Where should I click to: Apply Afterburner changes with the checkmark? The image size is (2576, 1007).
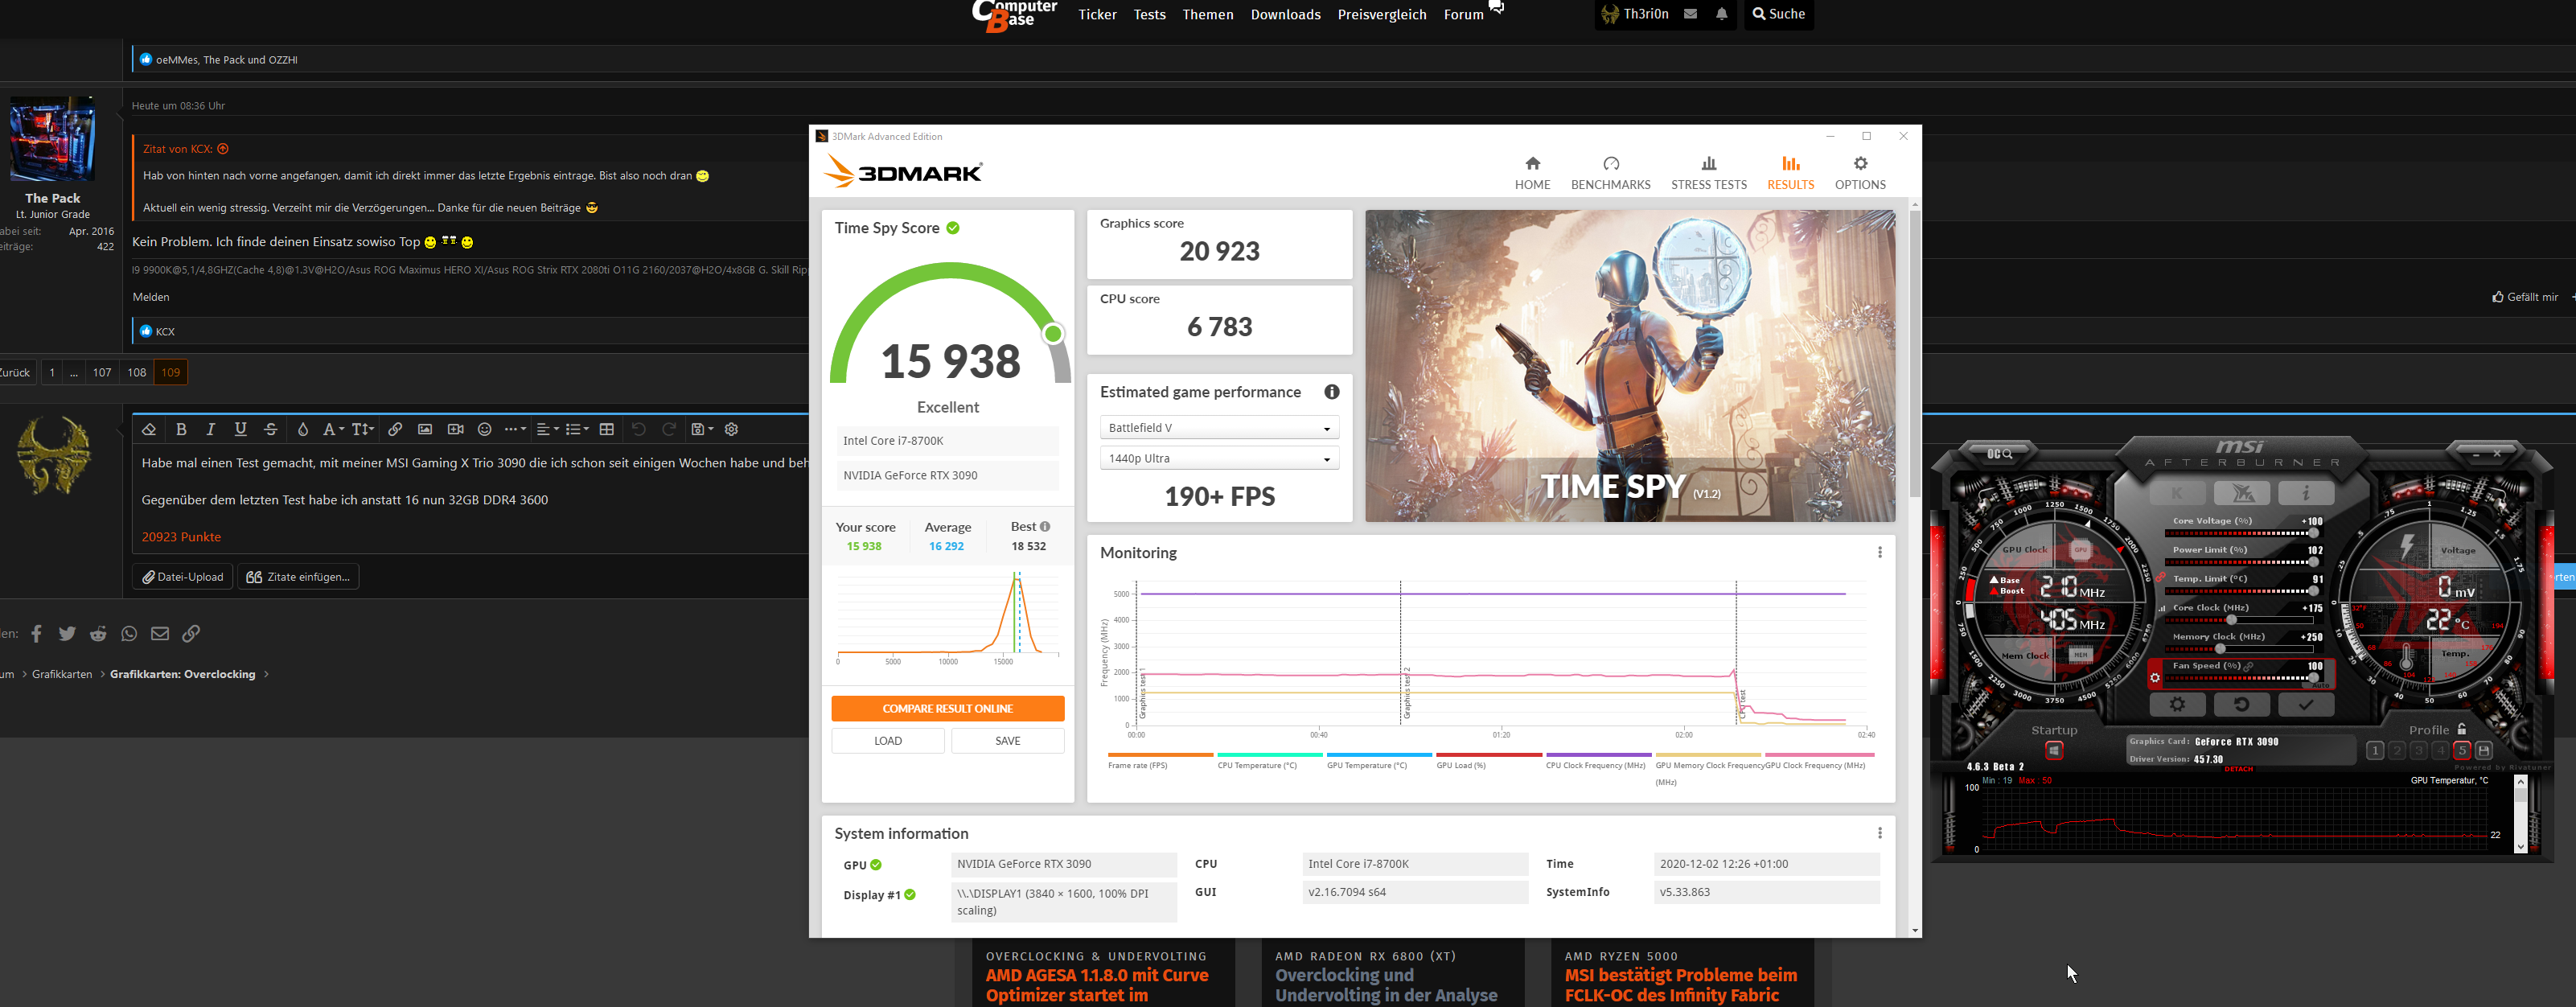click(2306, 705)
